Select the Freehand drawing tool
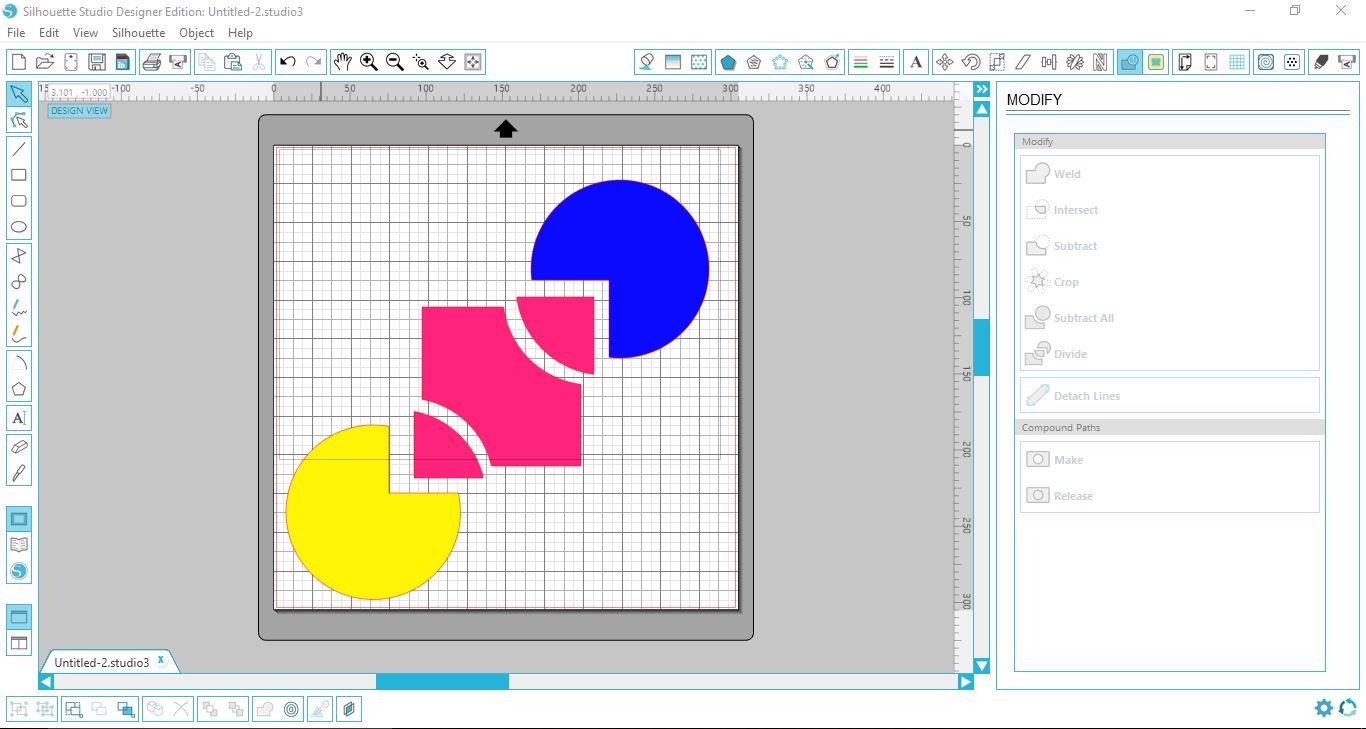Viewport: 1366px width, 729px height. 18,308
